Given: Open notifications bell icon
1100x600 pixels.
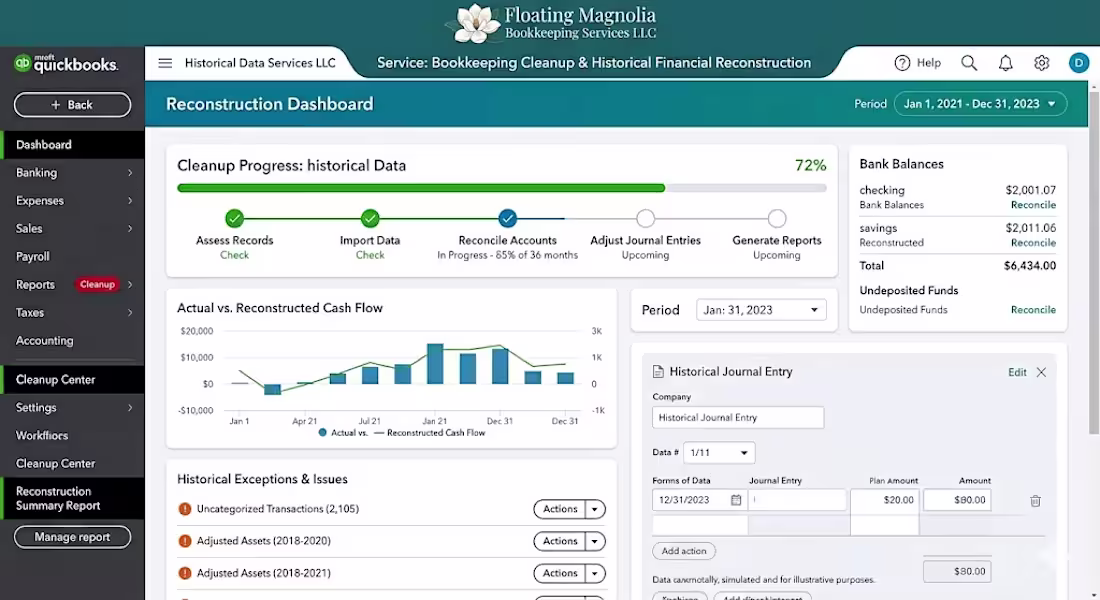Looking at the screenshot, I should click(x=1005, y=63).
